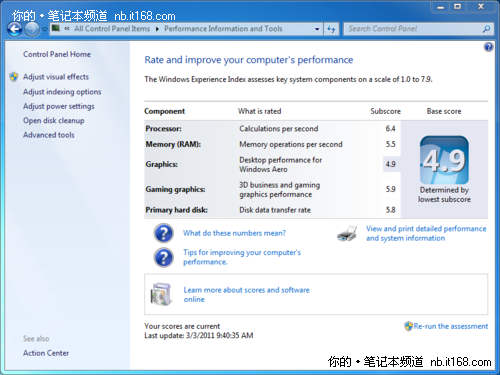Open the Help question mark icon
The height and width of the screenshot is (375, 500).
click(x=488, y=47)
